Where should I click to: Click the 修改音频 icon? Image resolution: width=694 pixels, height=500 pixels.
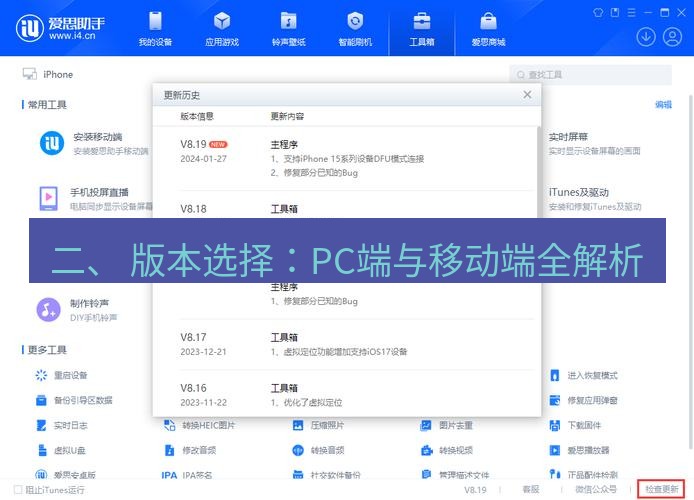point(170,450)
